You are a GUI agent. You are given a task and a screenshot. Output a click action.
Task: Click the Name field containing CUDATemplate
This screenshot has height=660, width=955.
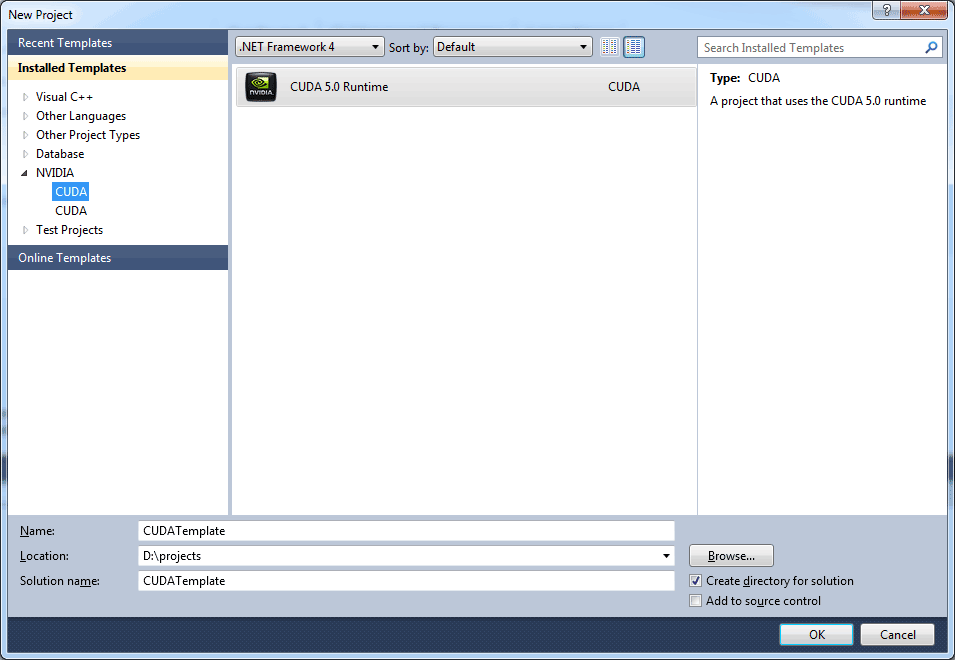406,531
